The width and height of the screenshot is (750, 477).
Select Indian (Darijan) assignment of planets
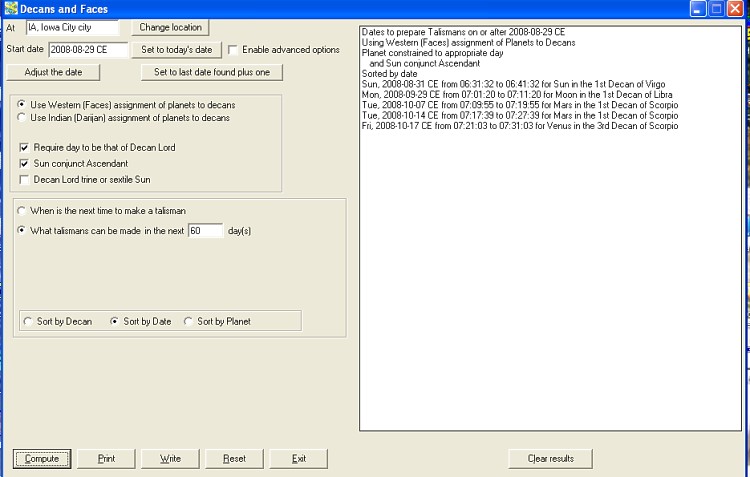click(23, 118)
